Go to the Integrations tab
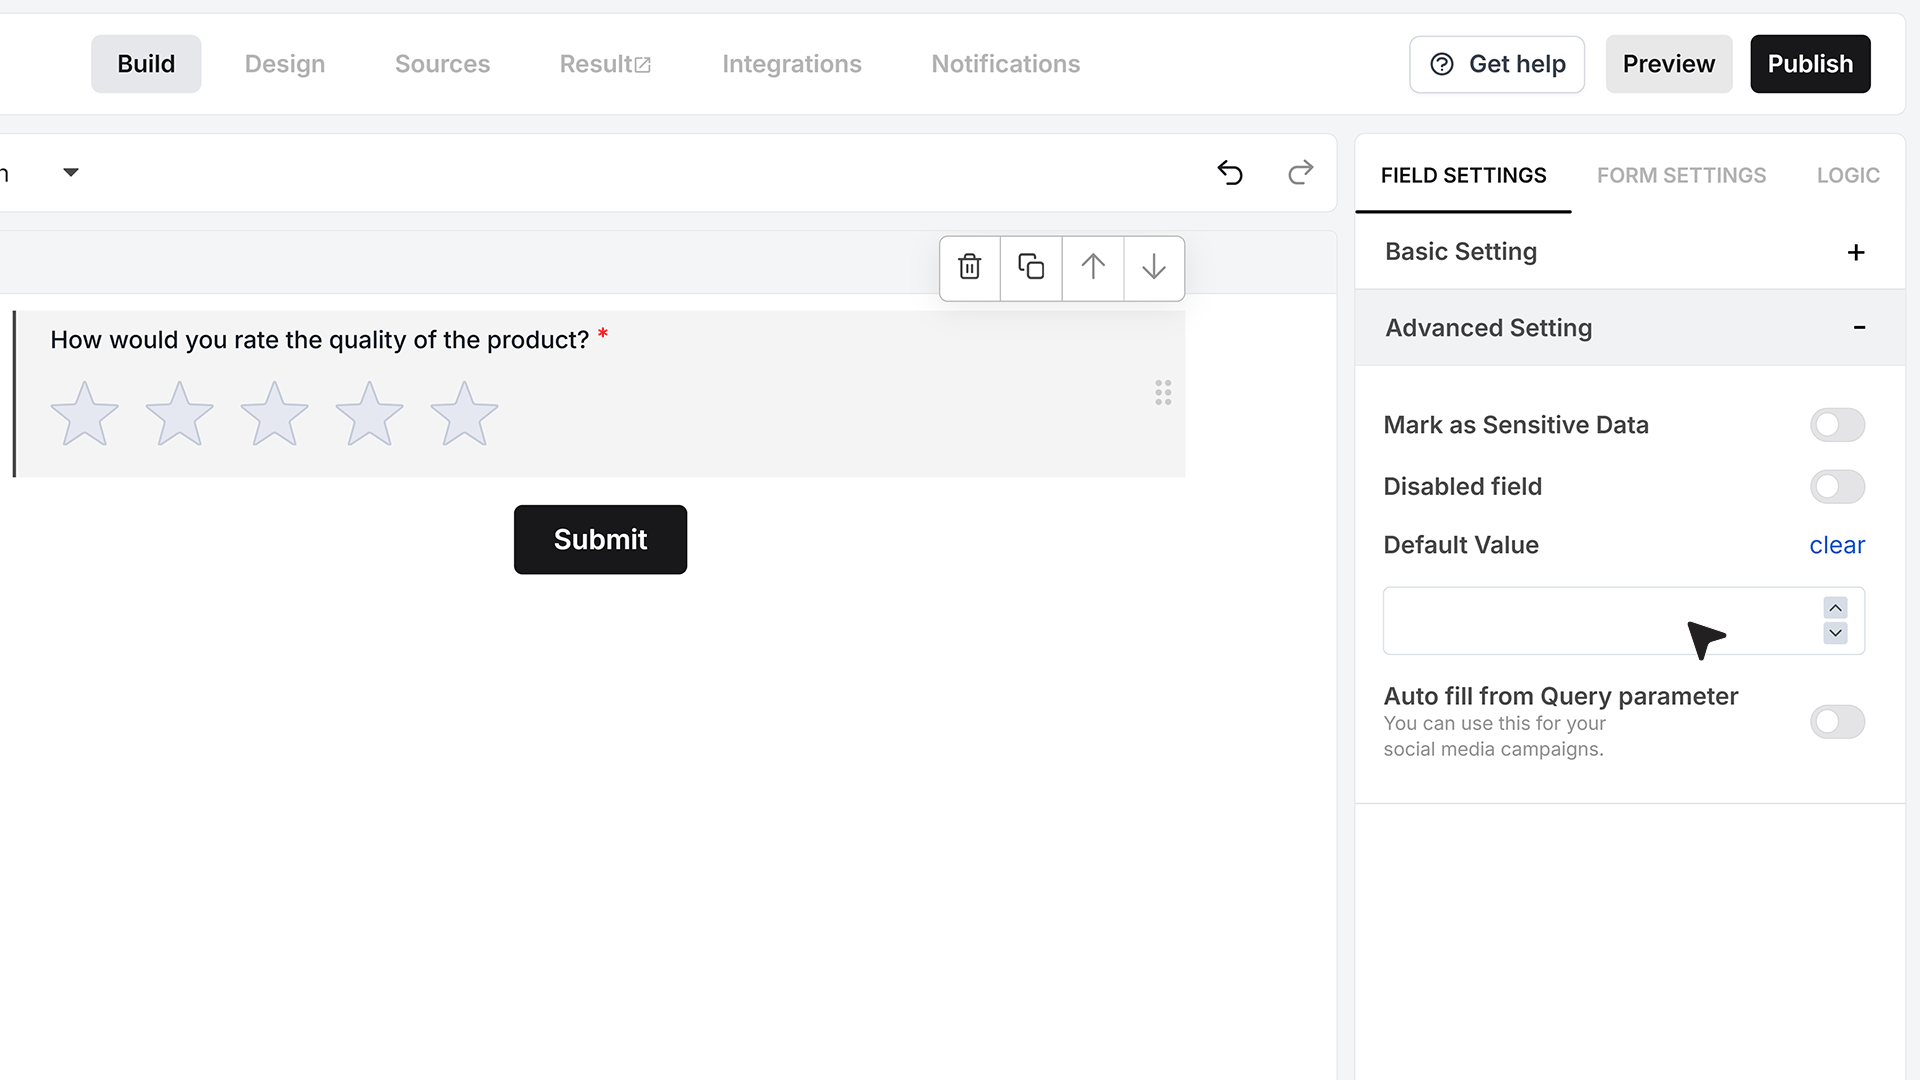Viewport: 1920px width, 1080px height. point(792,64)
